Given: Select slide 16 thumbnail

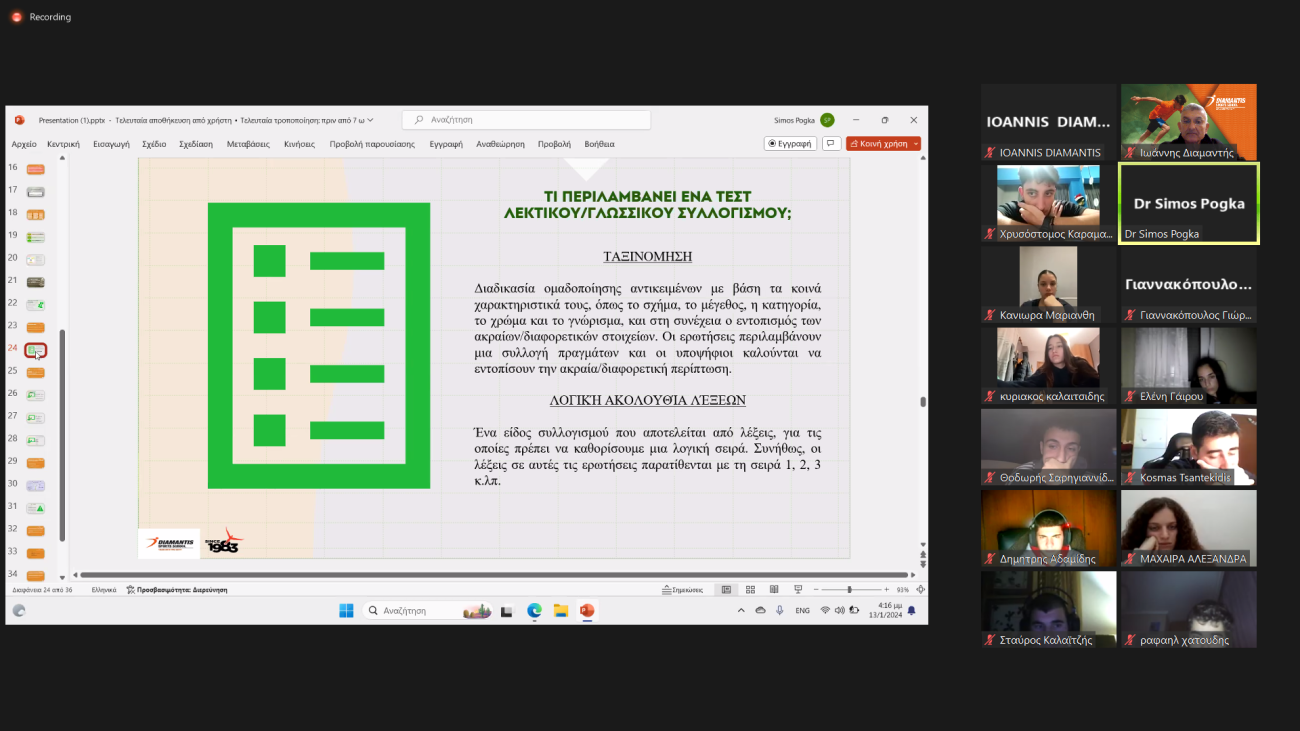Looking at the screenshot, I should 35,168.
